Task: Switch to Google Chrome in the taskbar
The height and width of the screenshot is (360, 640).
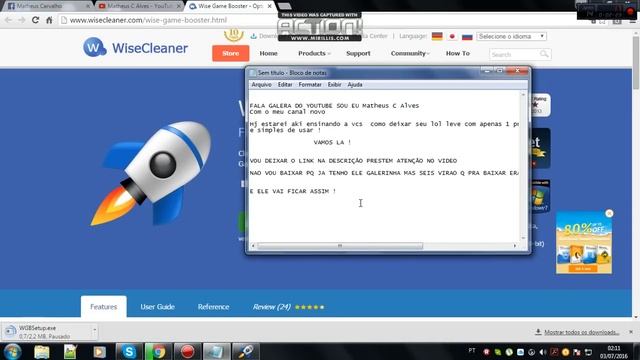Action: [x=158, y=352]
